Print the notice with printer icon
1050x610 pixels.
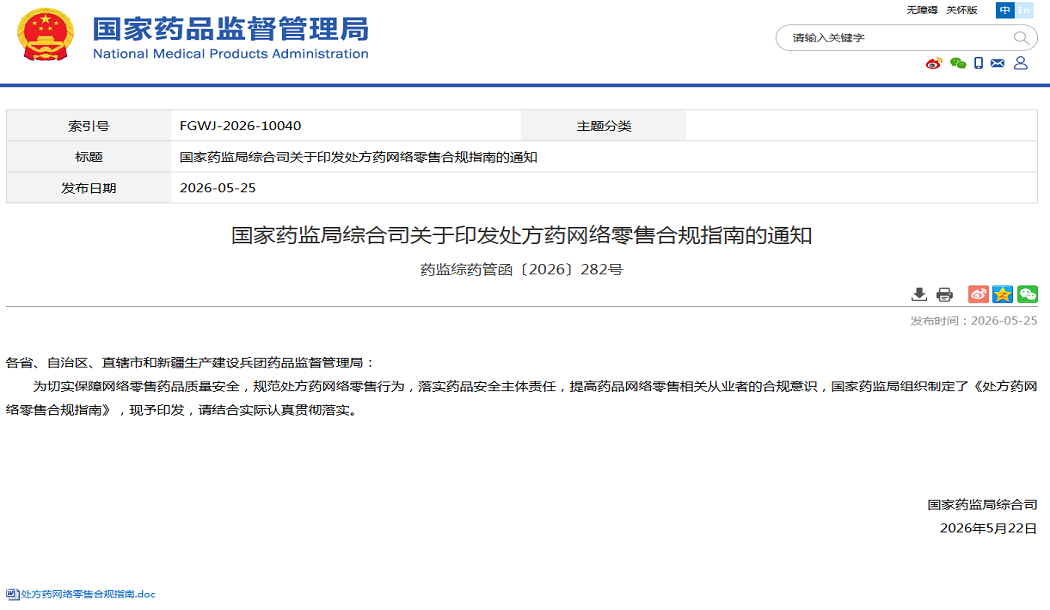click(x=944, y=294)
